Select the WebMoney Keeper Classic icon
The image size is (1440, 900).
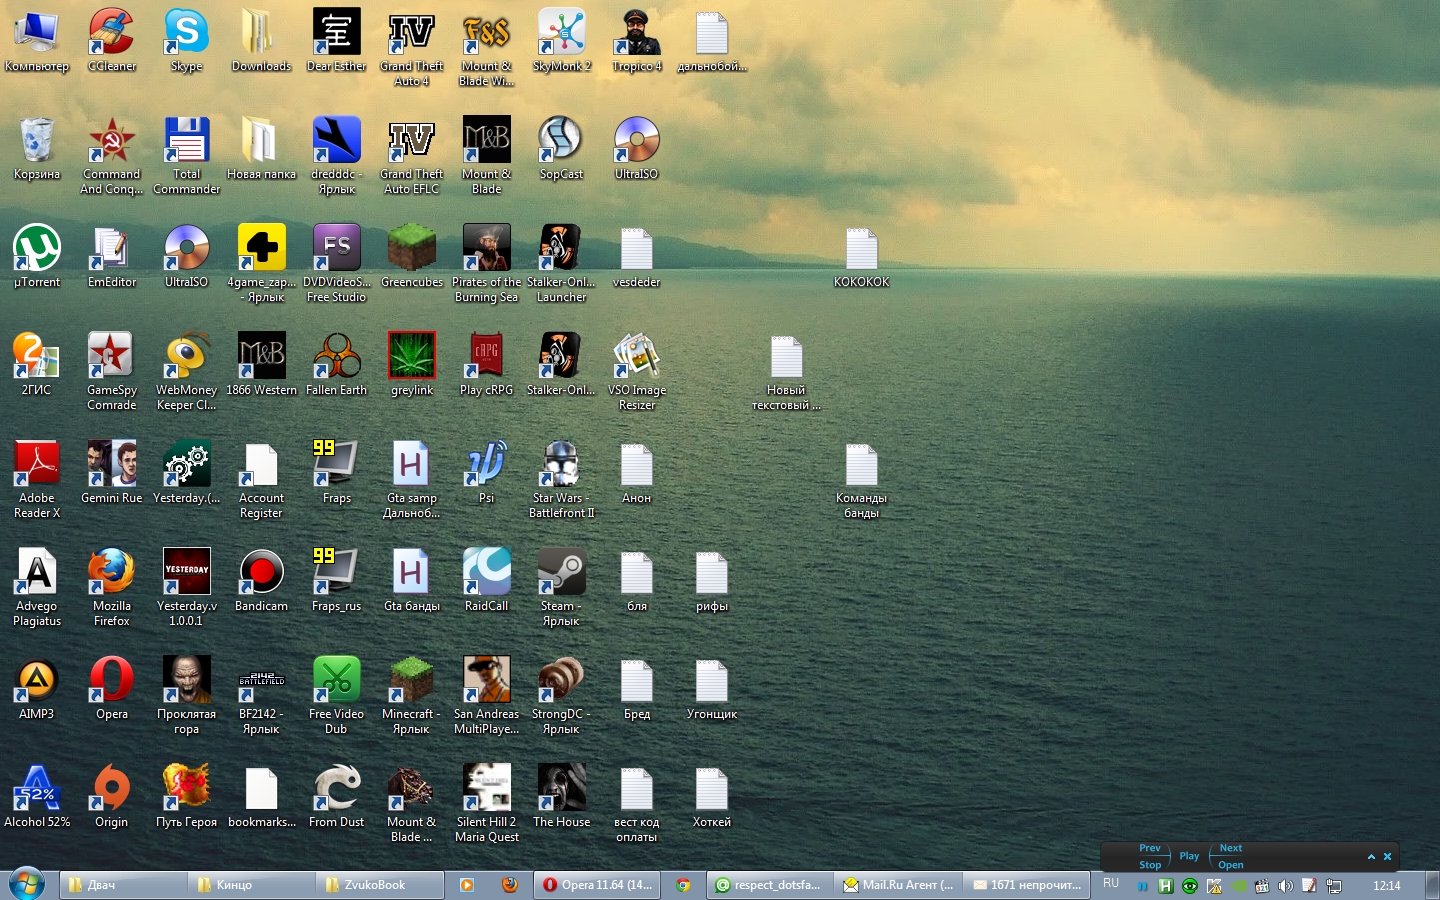[187, 356]
